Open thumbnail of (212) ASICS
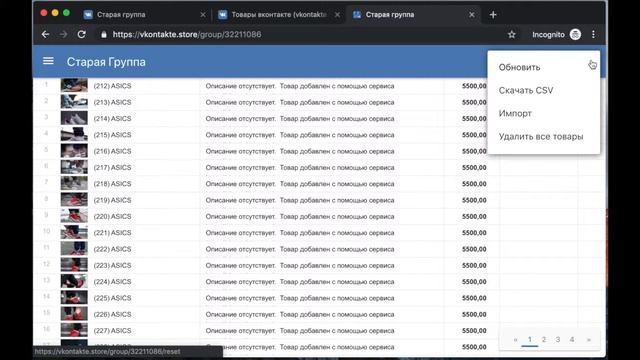 (74, 85)
